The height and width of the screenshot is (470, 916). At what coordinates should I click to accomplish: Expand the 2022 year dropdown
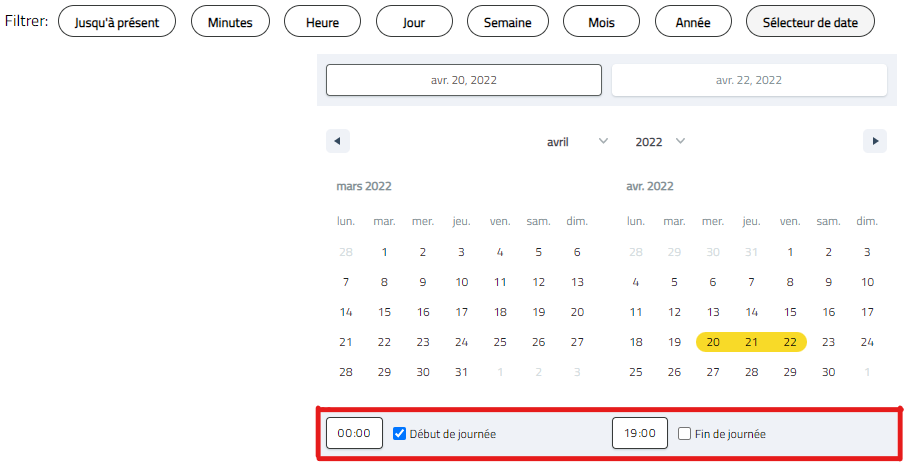pos(660,142)
